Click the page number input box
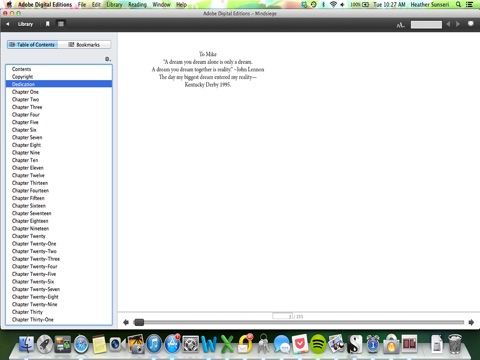The image size is (480, 360). 282,316
